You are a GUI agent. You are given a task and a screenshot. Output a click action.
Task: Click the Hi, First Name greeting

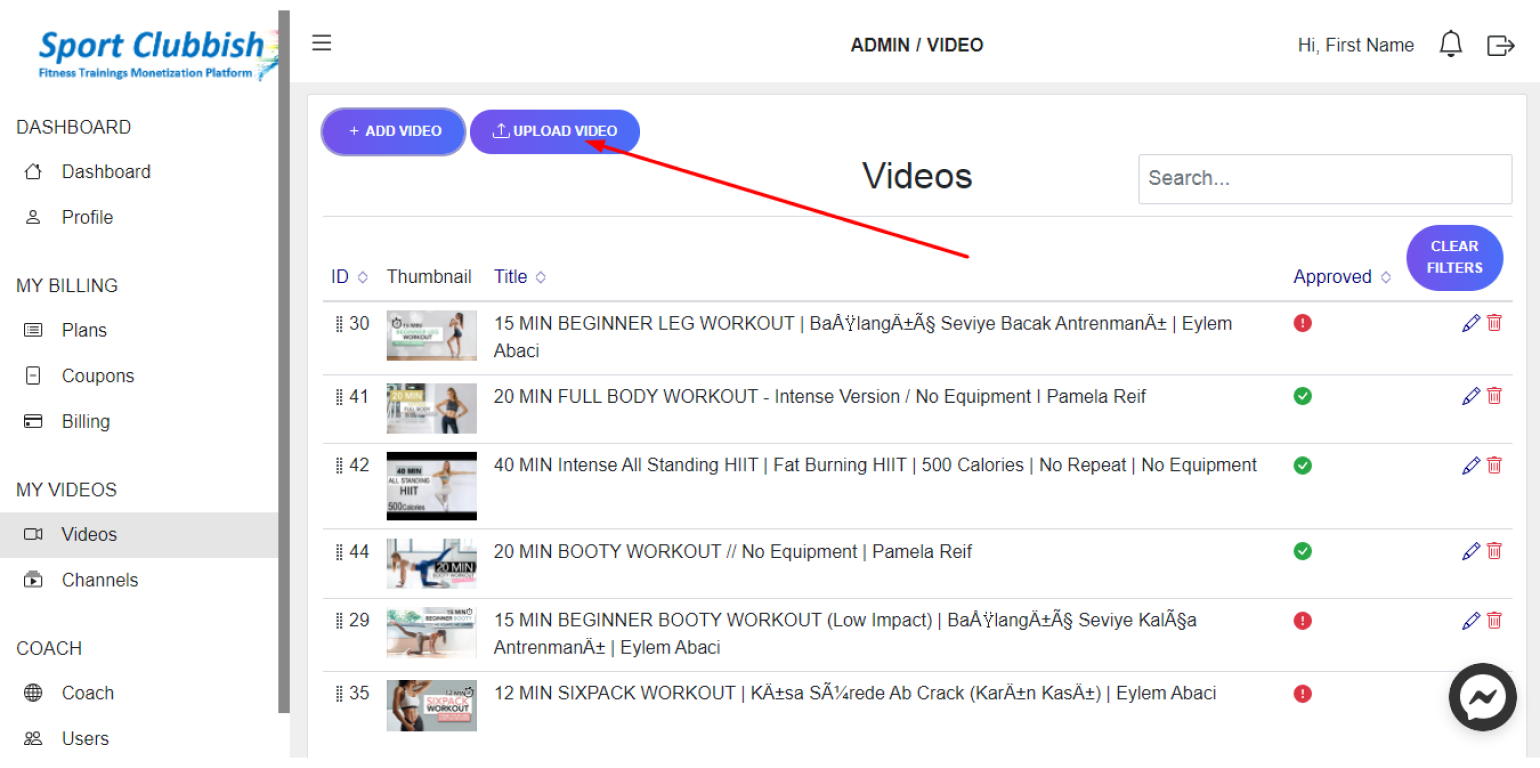click(x=1355, y=45)
